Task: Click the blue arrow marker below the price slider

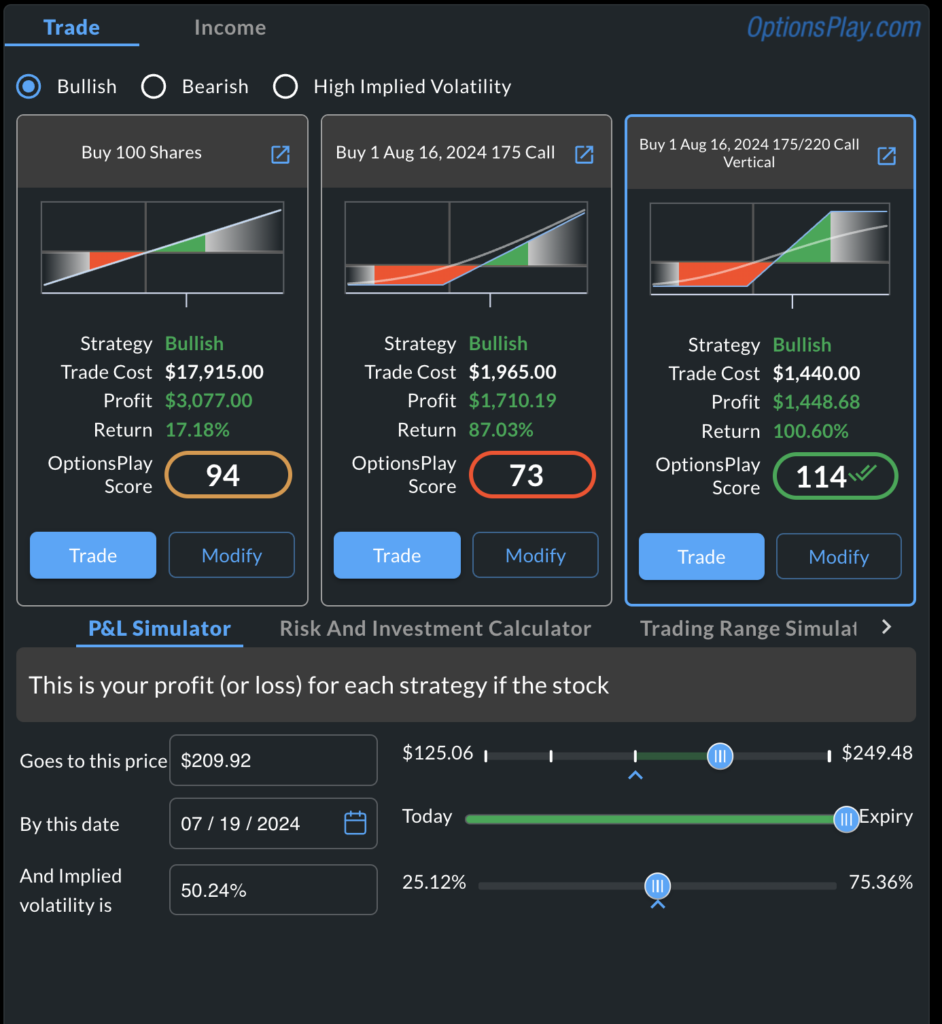Action: [x=636, y=775]
